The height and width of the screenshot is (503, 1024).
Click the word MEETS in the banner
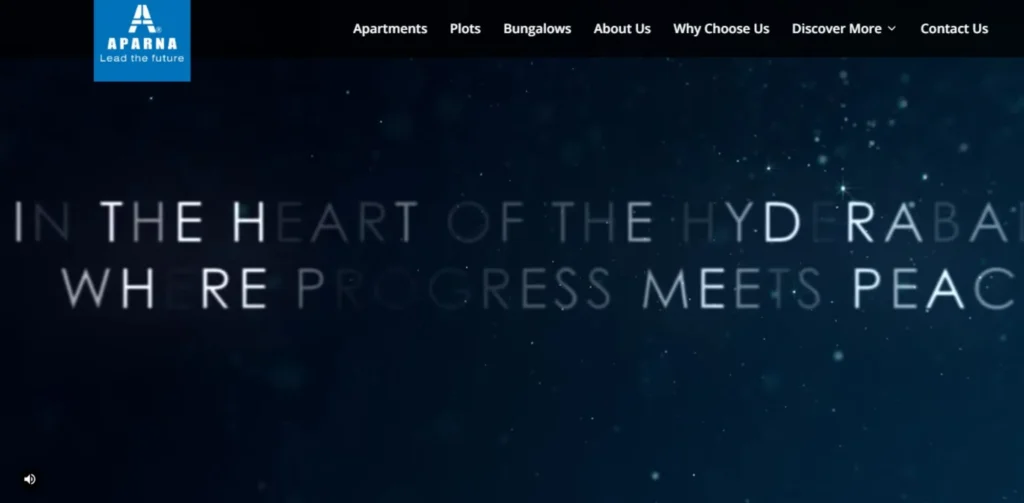tap(732, 288)
